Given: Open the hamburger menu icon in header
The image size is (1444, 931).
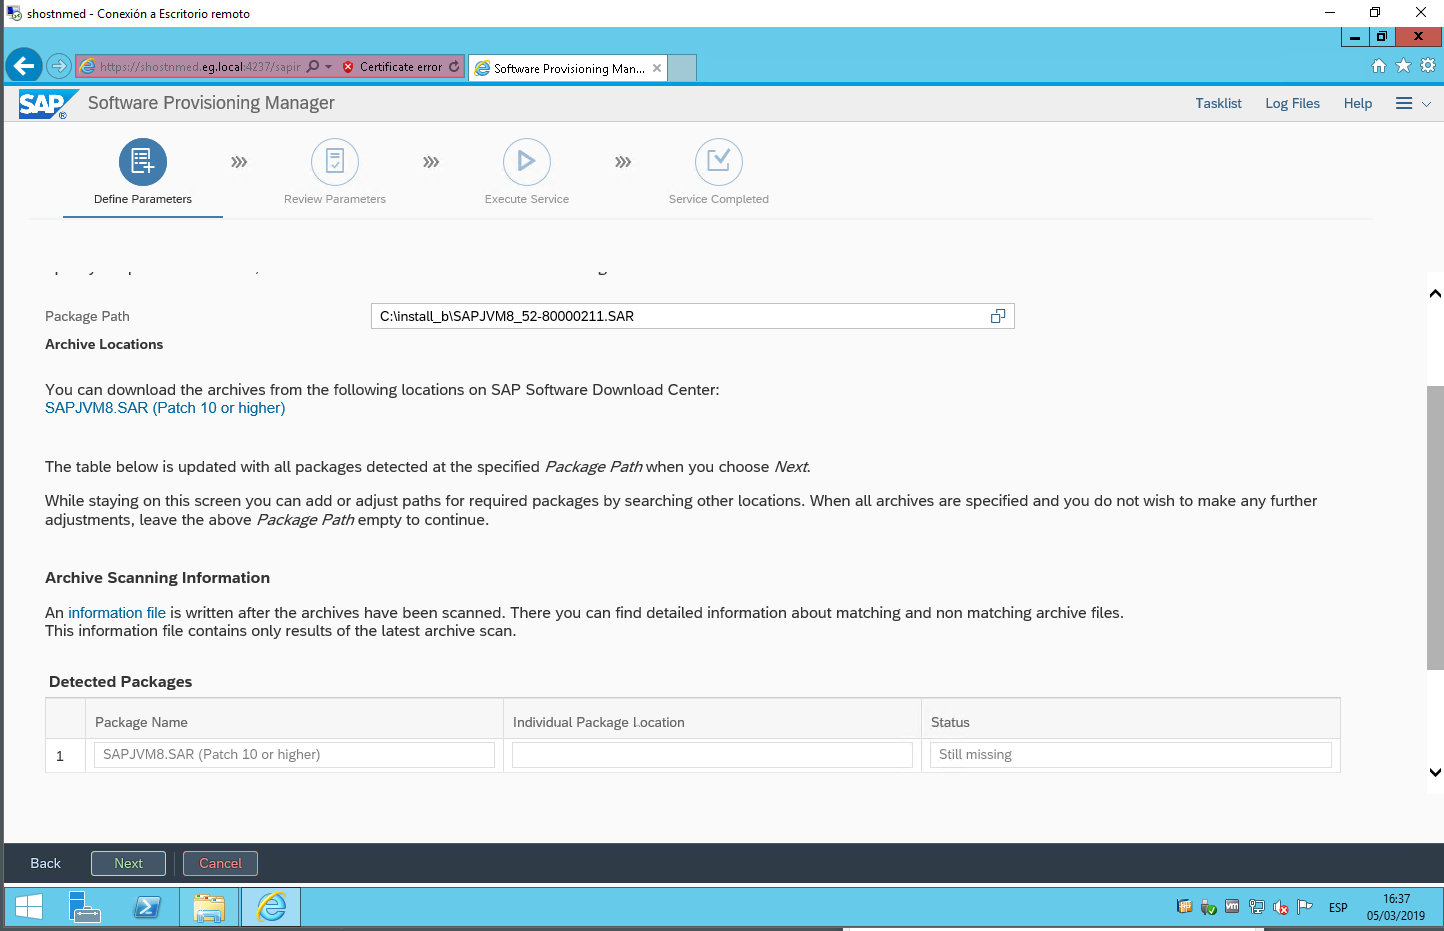Looking at the screenshot, I should click(1404, 104).
